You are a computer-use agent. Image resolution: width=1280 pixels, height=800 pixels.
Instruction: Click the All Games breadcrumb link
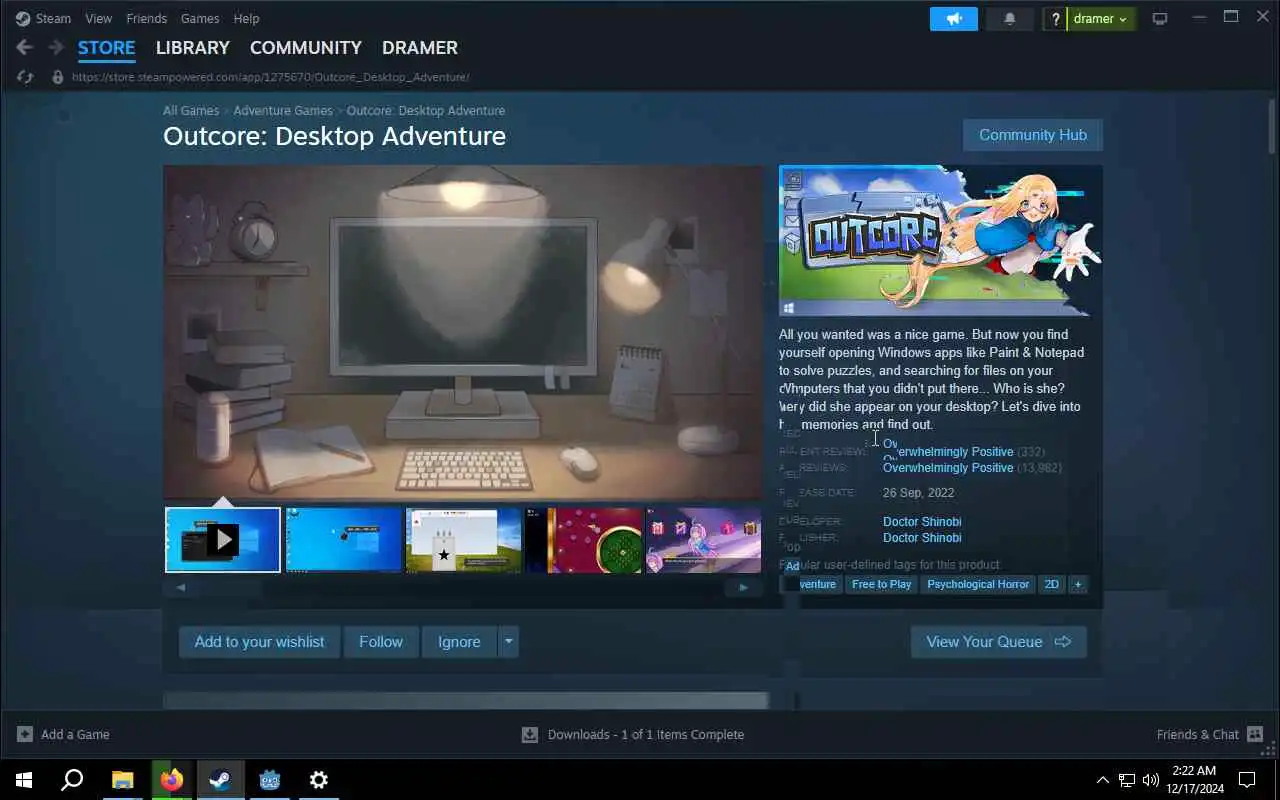[x=191, y=110]
